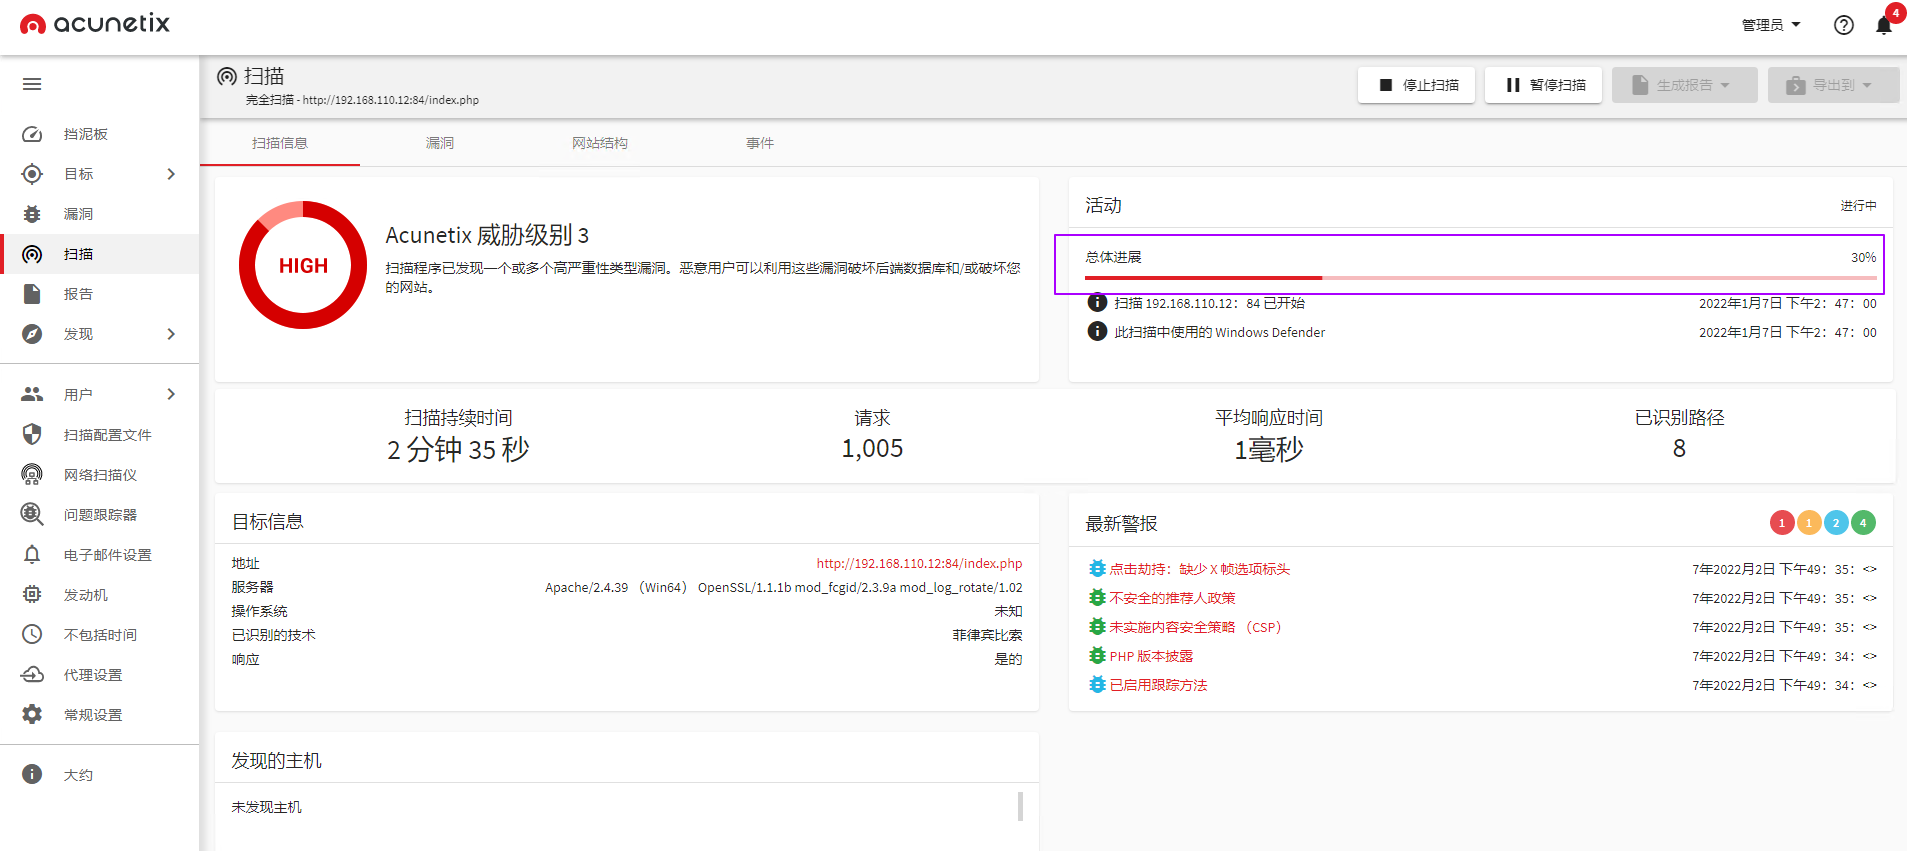Click the 问题跟踪器 magnifier icon
Image resolution: width=1907 pixels, height=851 pixels.
coord(32,514)
